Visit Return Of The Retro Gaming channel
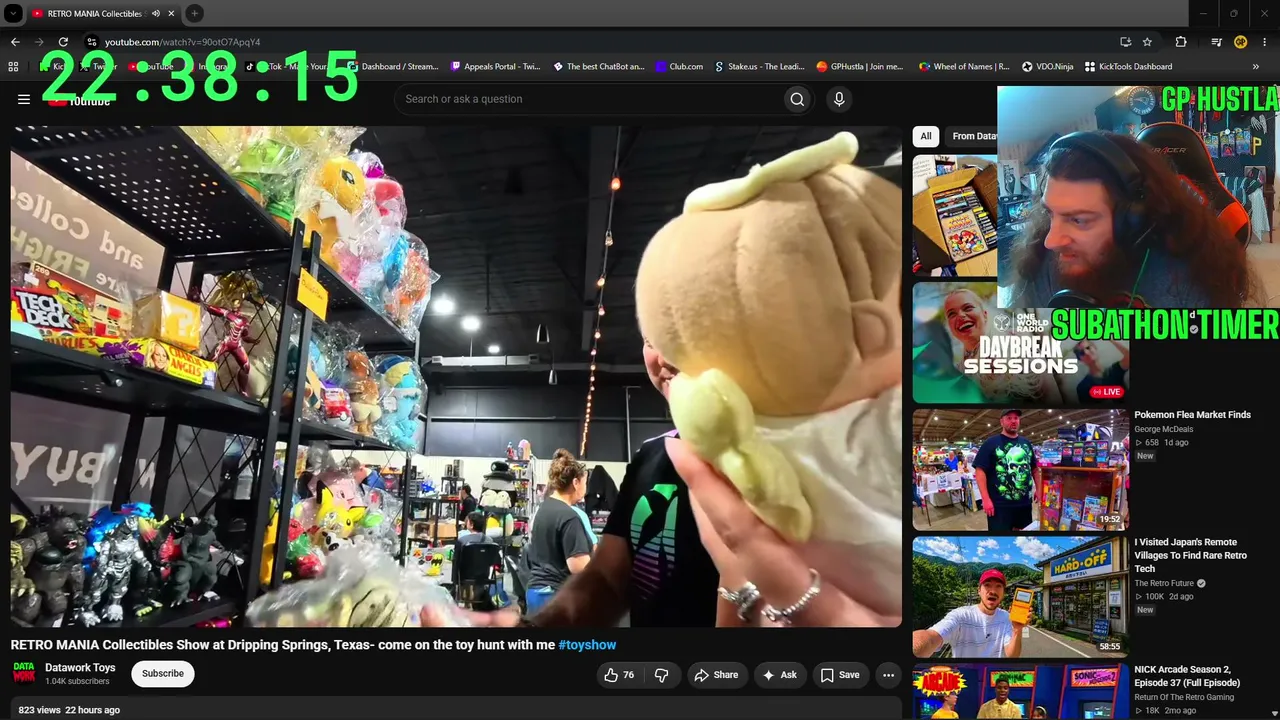 click(x=1184, y=697)
